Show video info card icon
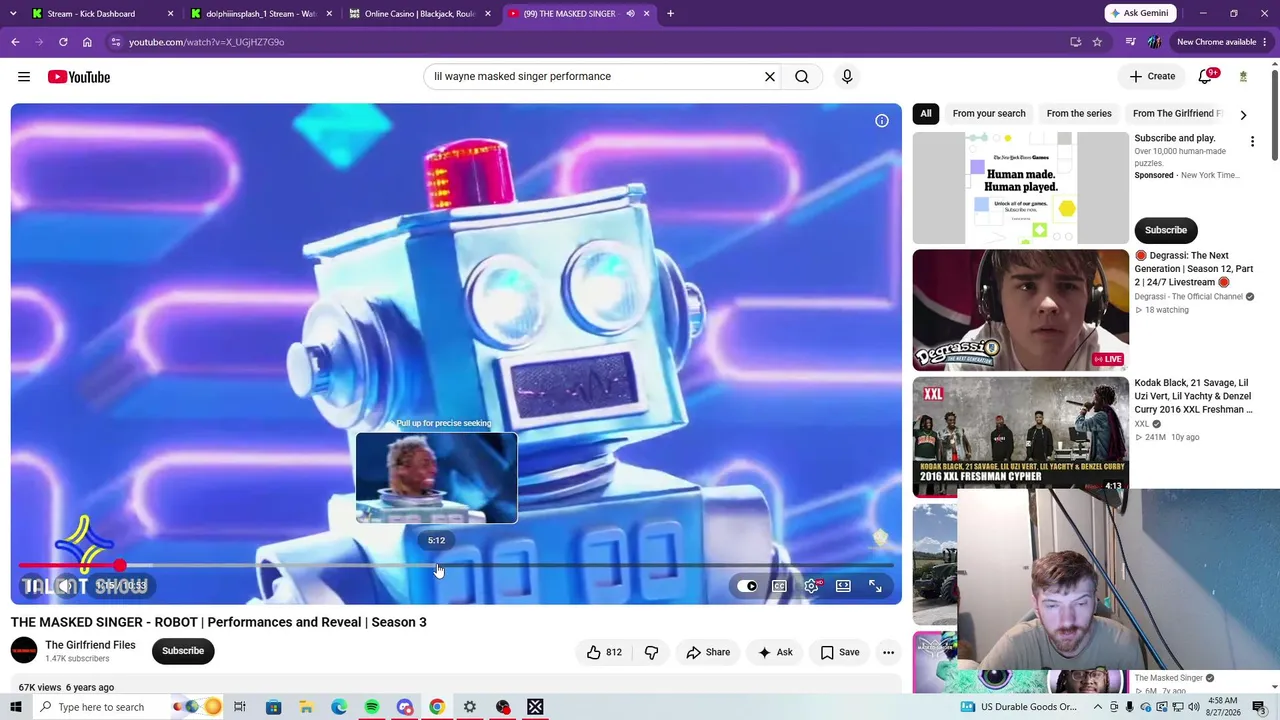 (x=882, y=121)
